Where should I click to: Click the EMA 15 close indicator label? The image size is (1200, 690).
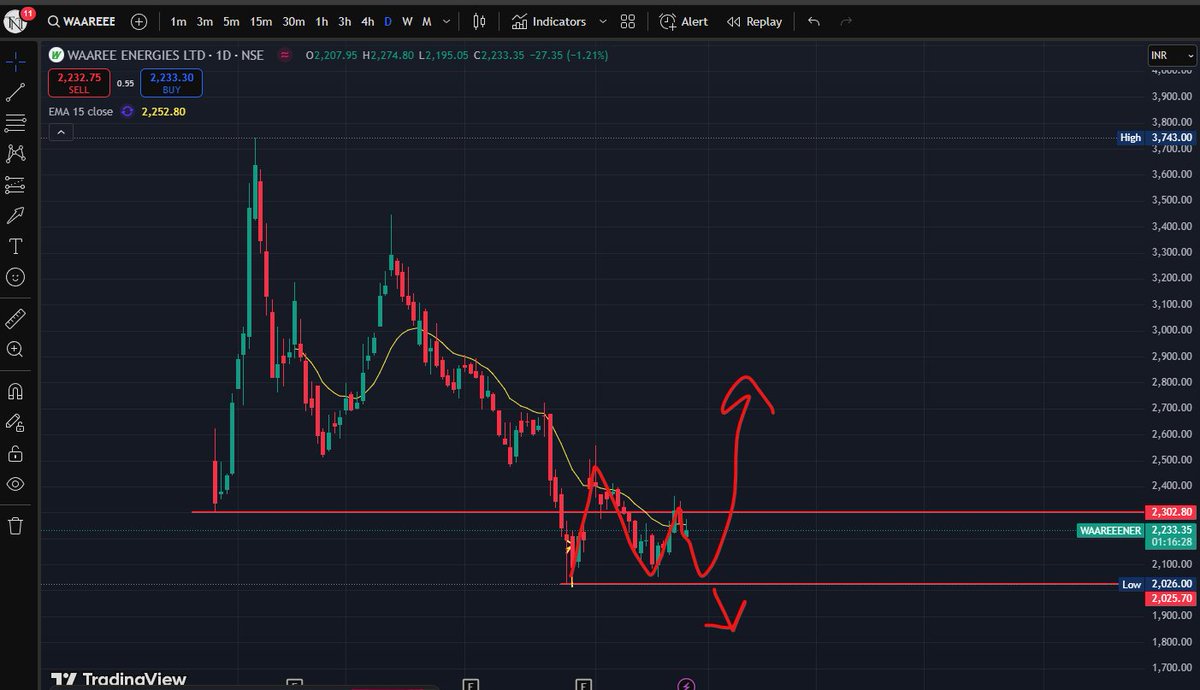81,112
